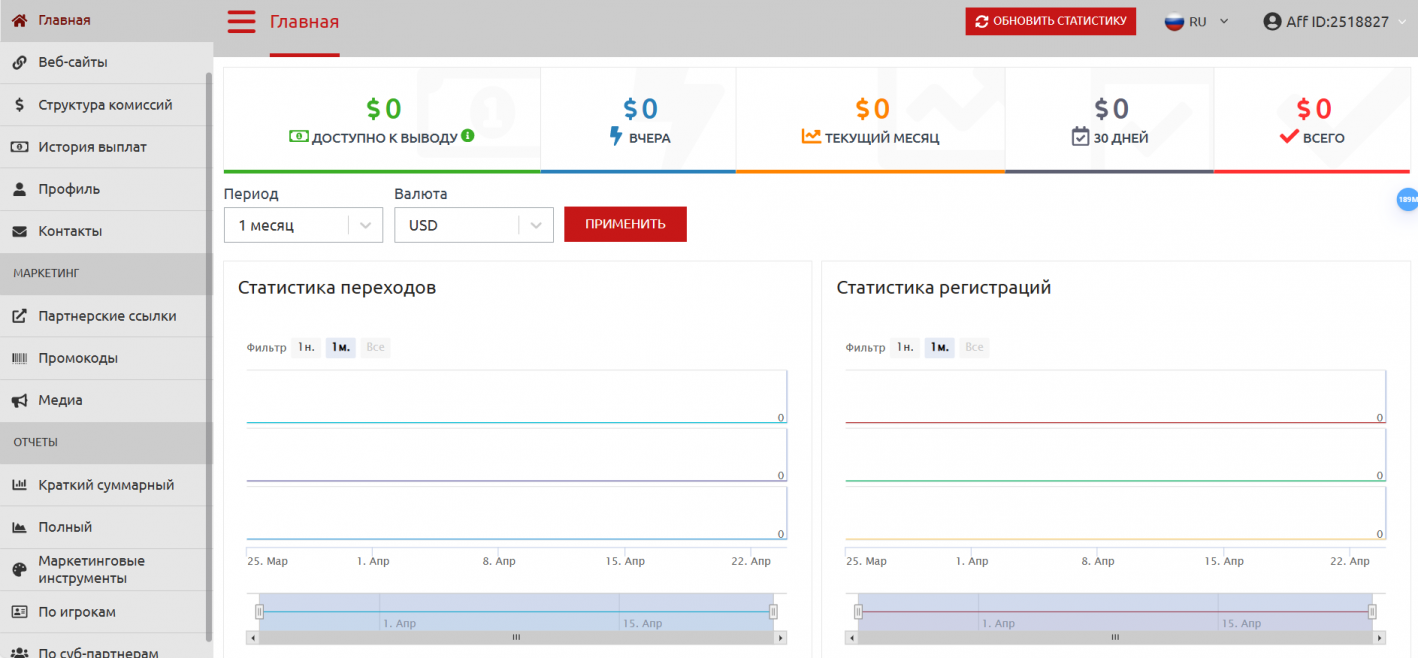
Task: Click the dollar icon for Структура комиссий
Action: (19, 105)
